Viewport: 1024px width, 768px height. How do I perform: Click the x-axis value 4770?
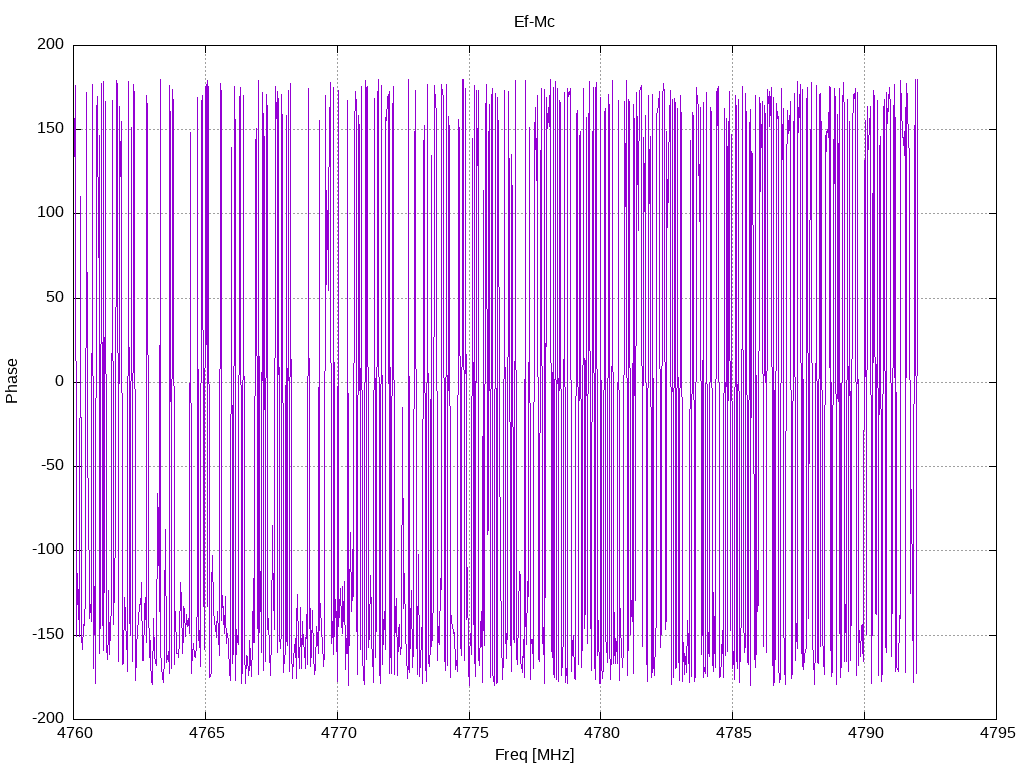coord(338,733)
